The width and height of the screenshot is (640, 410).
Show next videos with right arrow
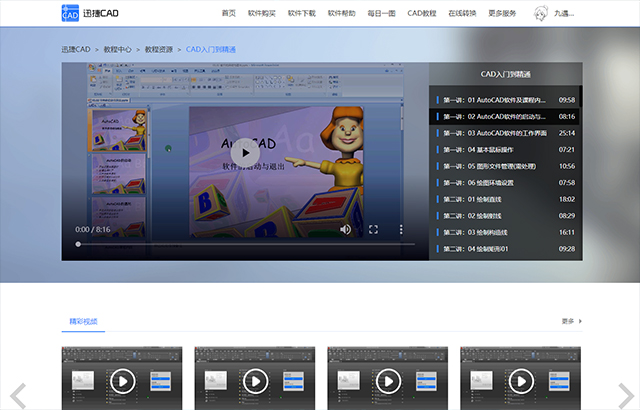(626, 395)
